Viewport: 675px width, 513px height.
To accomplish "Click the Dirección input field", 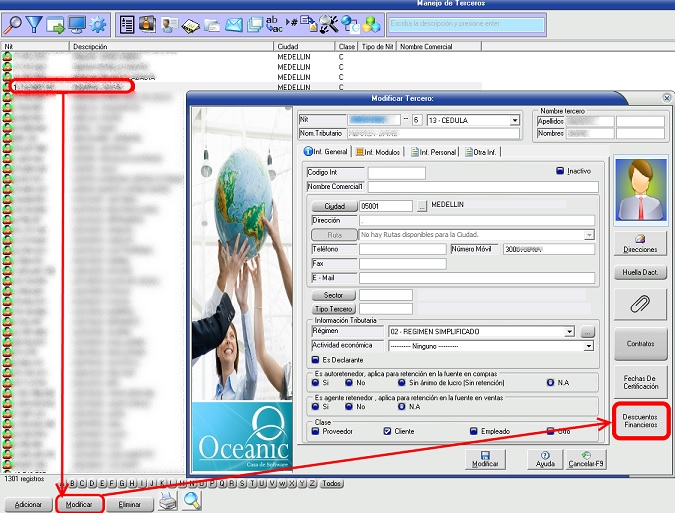I will coord(477,220).
